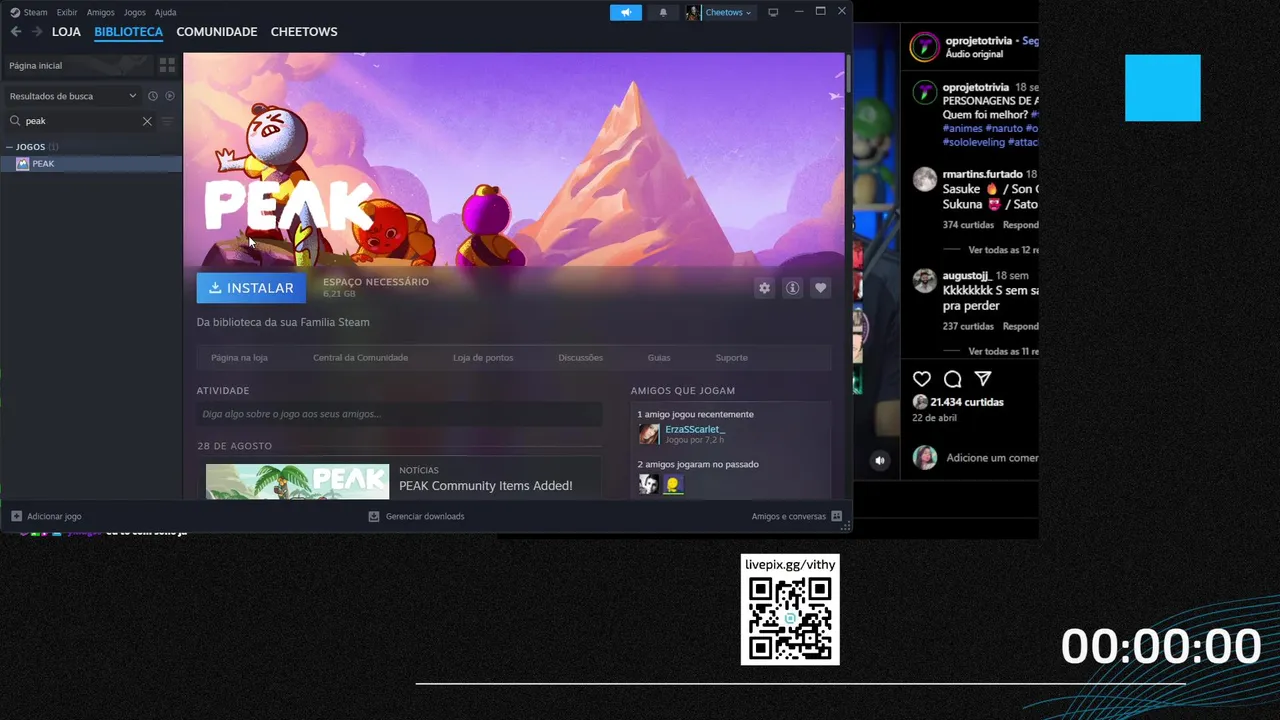Click the library search field
This screenshot has height=720, width=1280.
pyautogui.click(x=80, y=121)
